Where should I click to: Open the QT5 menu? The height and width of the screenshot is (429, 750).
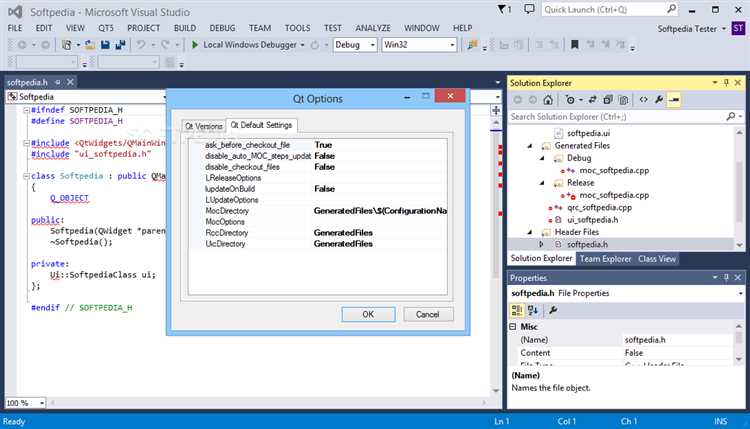click(x=106, y=28)
